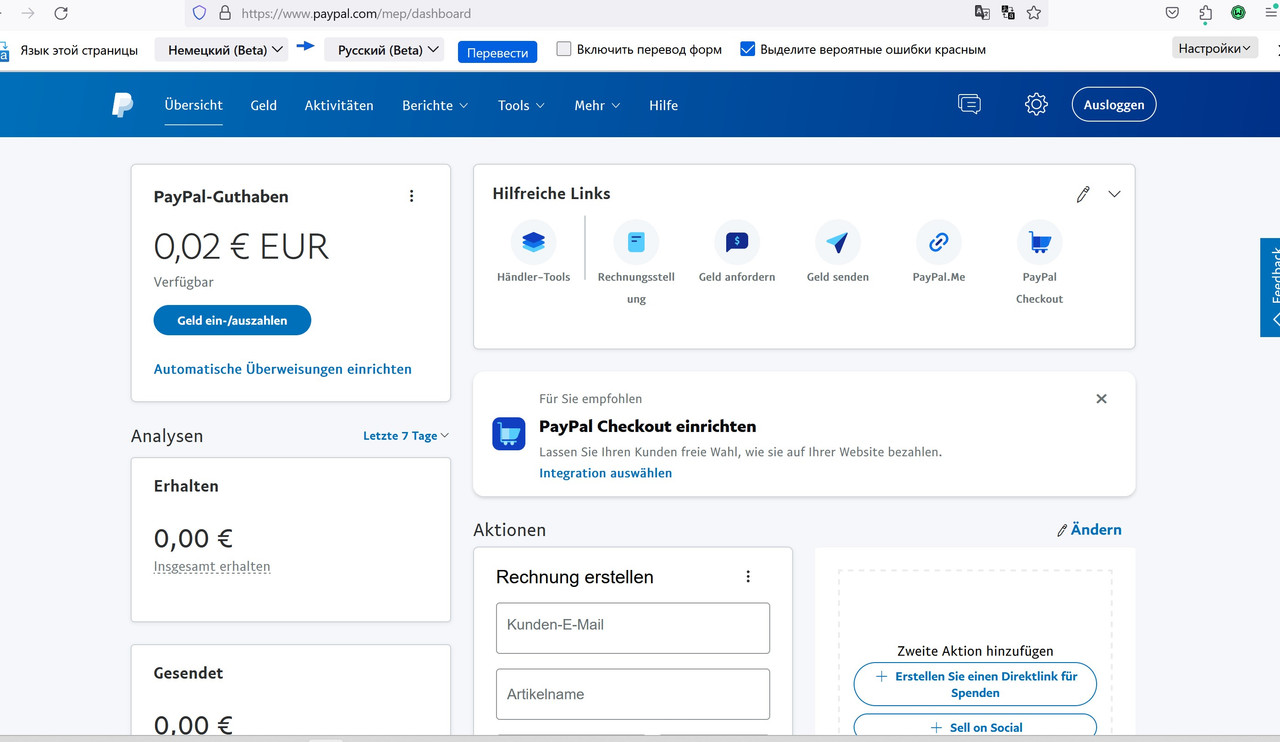
Task: Click the tracking protection shield icon
Action: [199, 13]
